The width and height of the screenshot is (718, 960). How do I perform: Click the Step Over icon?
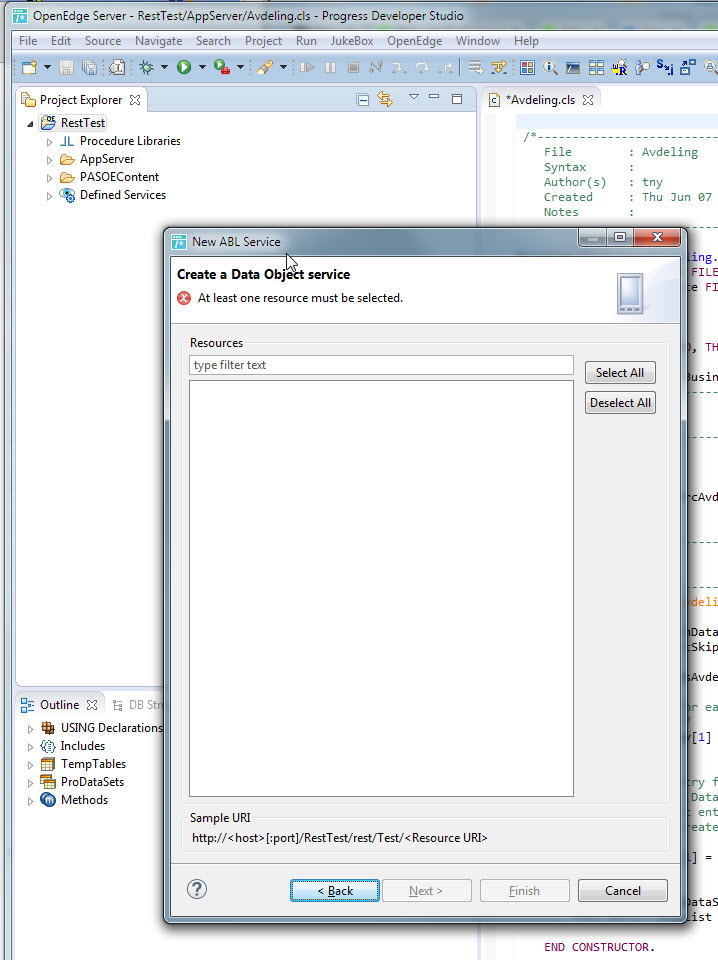[422, 67]
